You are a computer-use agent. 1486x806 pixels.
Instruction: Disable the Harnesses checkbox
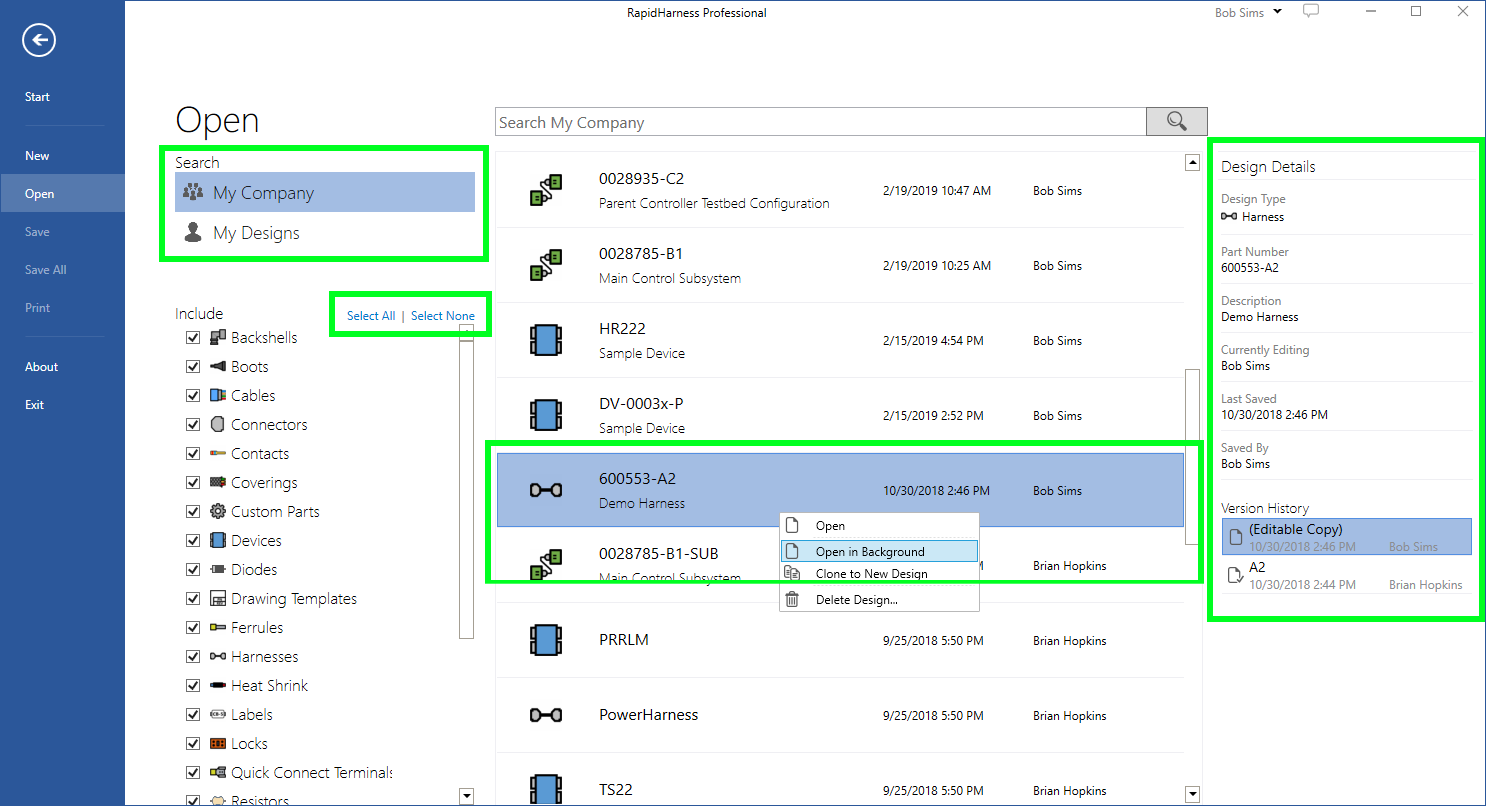tap(194, 657)
